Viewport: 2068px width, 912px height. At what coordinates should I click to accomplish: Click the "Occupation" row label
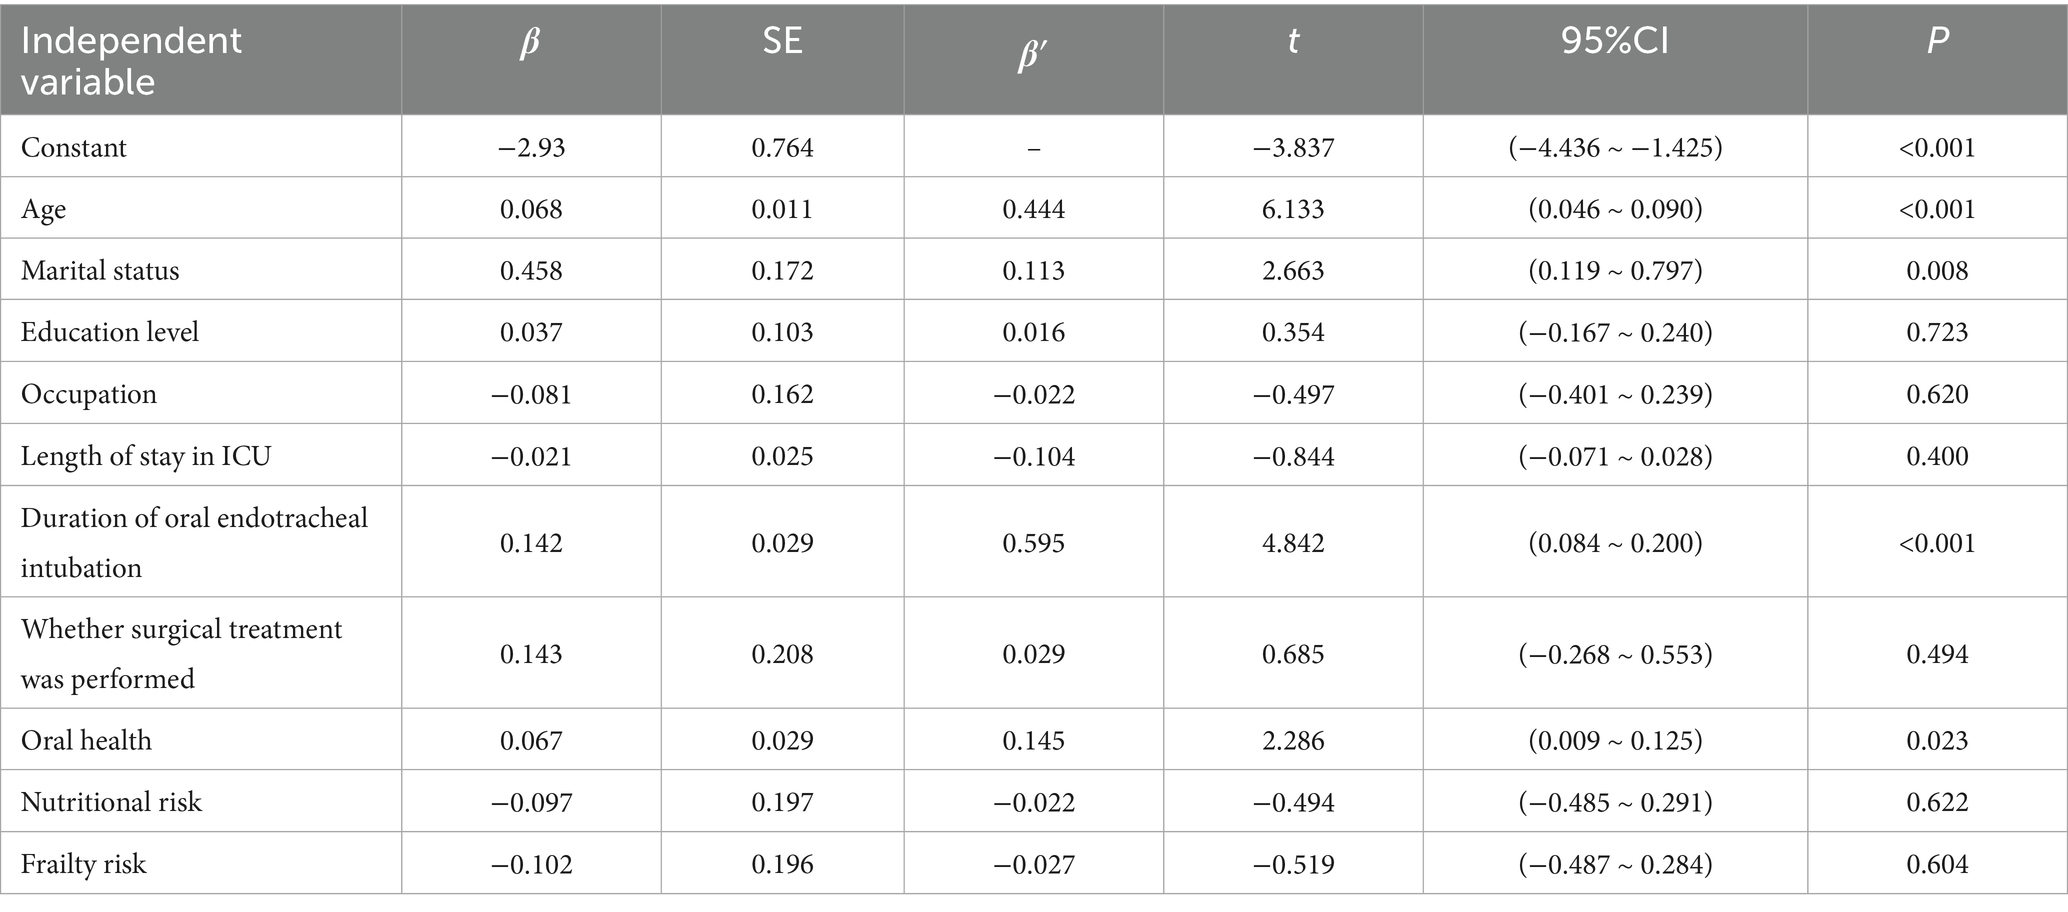point(89,394)
